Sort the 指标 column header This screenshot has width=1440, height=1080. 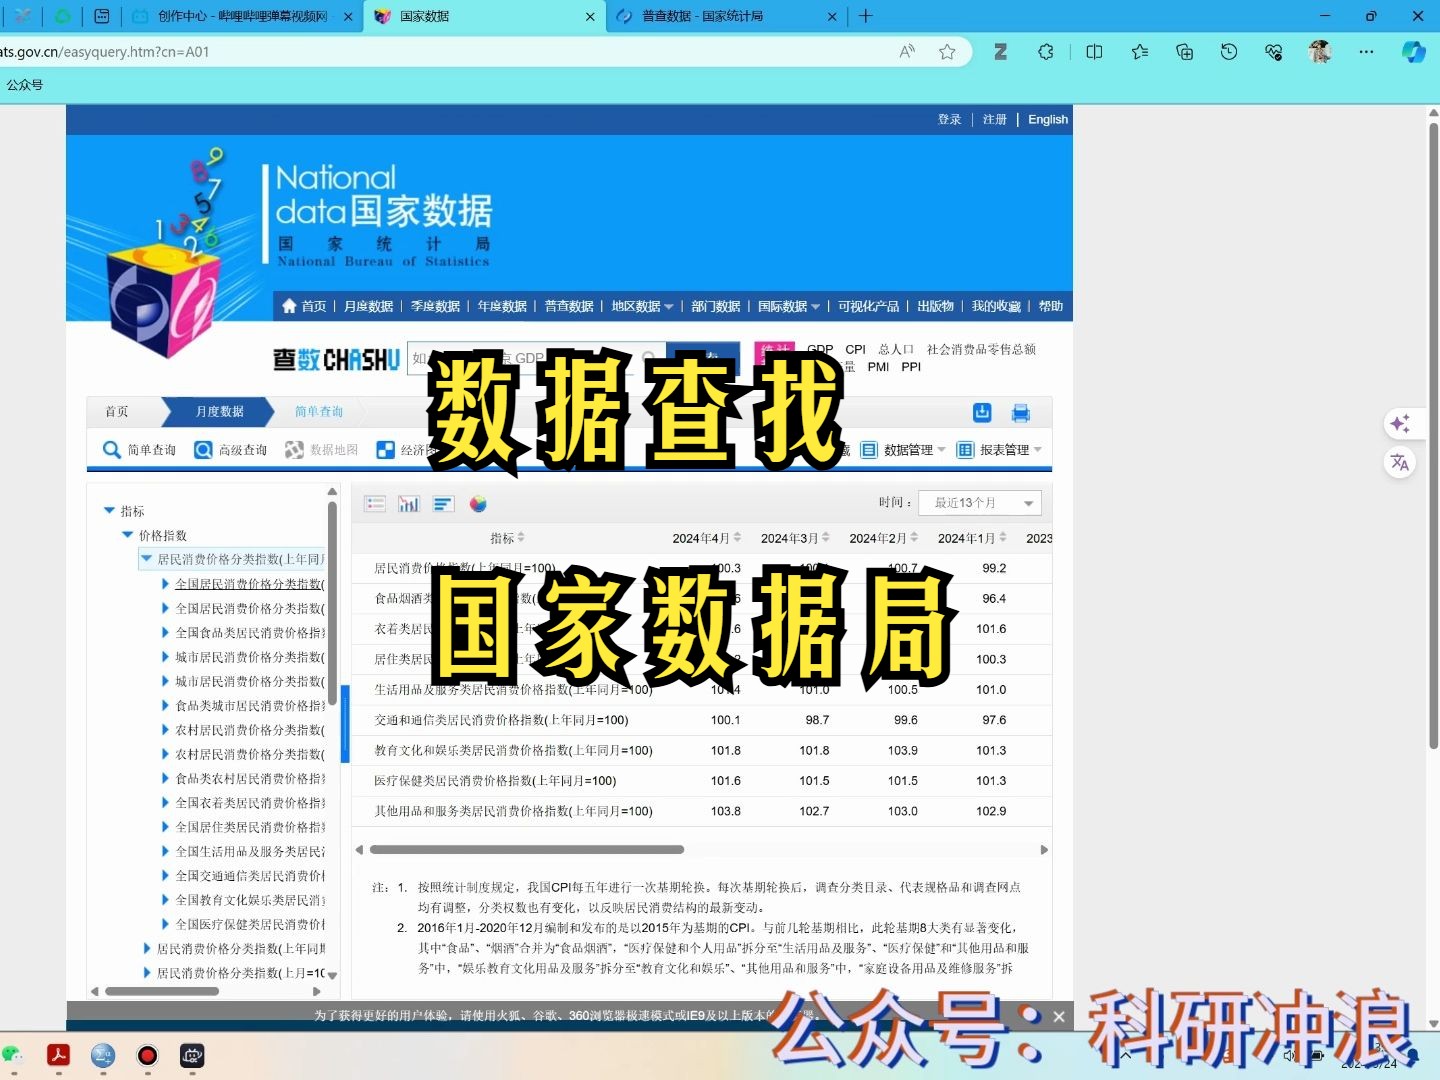507,538
